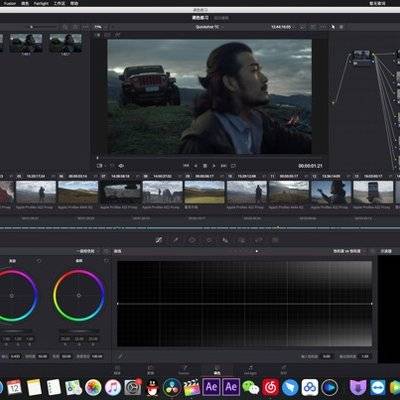Open the Photos app in dock
This screenshot has height=400, width=400.
click(x=93, y=387)
